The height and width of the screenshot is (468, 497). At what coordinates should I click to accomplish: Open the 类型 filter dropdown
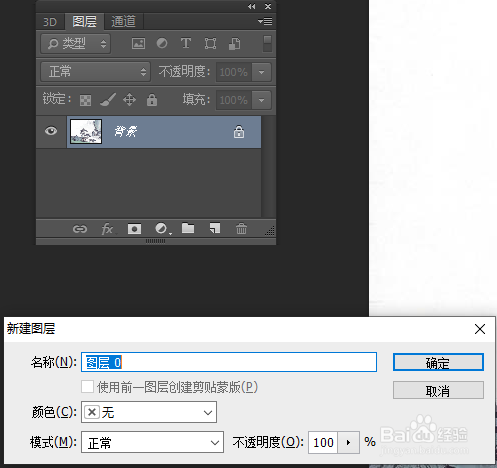tap(75, 44)
